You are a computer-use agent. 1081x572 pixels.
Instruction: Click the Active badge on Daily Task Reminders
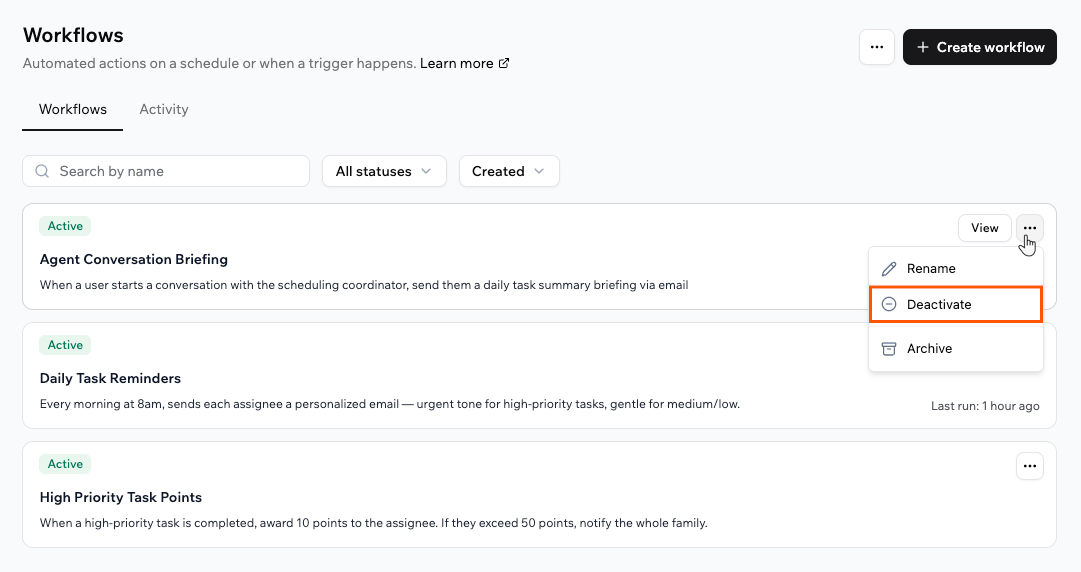pyautogui.click(x=65, y=345)
